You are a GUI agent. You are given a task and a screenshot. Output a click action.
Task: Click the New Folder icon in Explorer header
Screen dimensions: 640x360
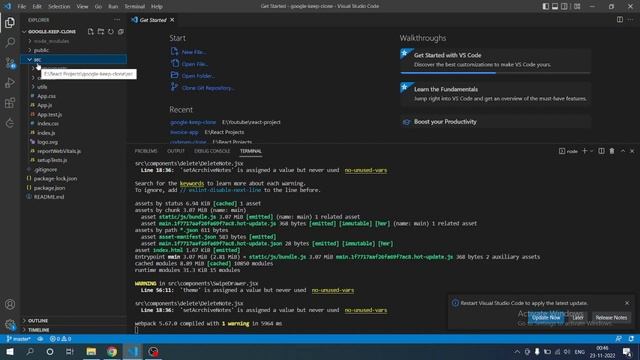100,31
